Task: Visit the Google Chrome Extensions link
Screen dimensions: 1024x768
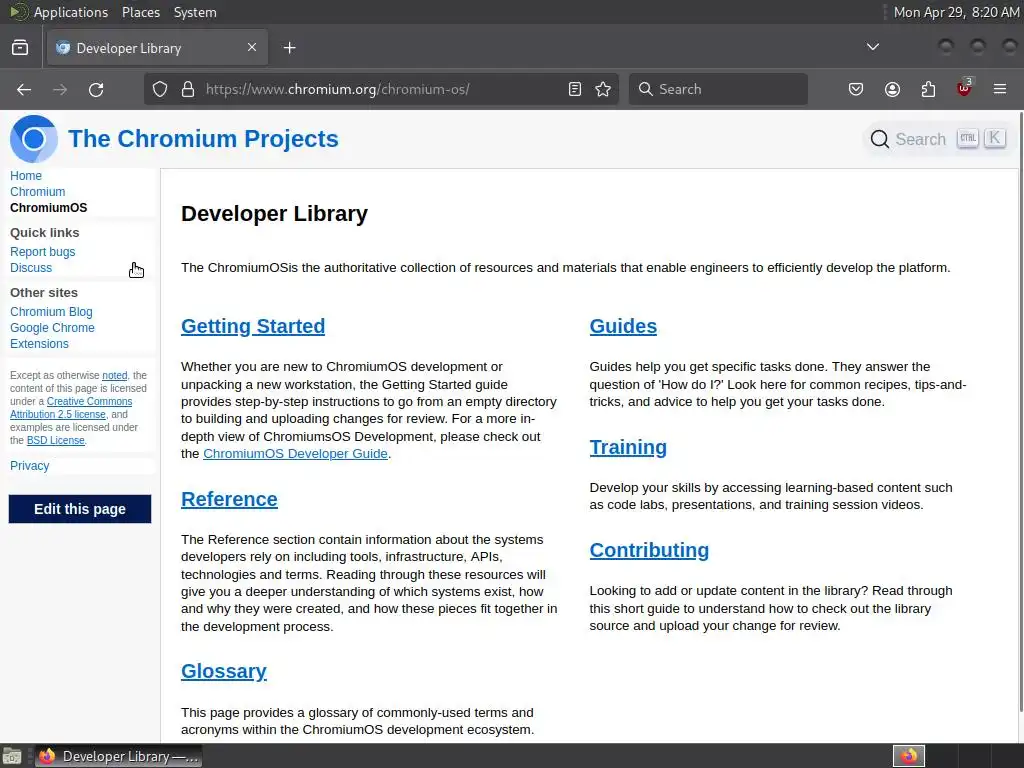Action: pos(52,336)
